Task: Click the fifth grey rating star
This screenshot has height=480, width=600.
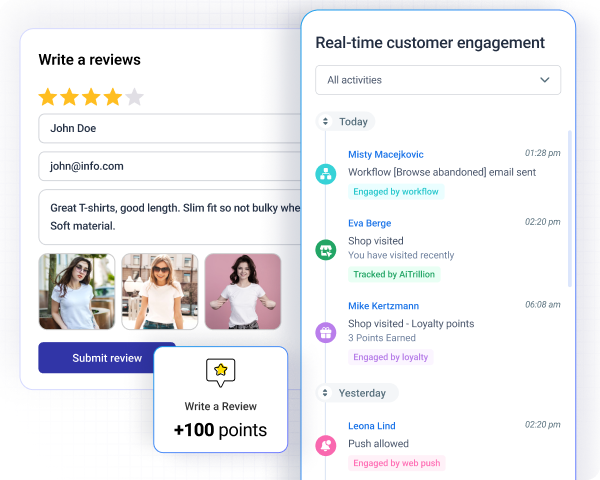Action: point(134,97)
